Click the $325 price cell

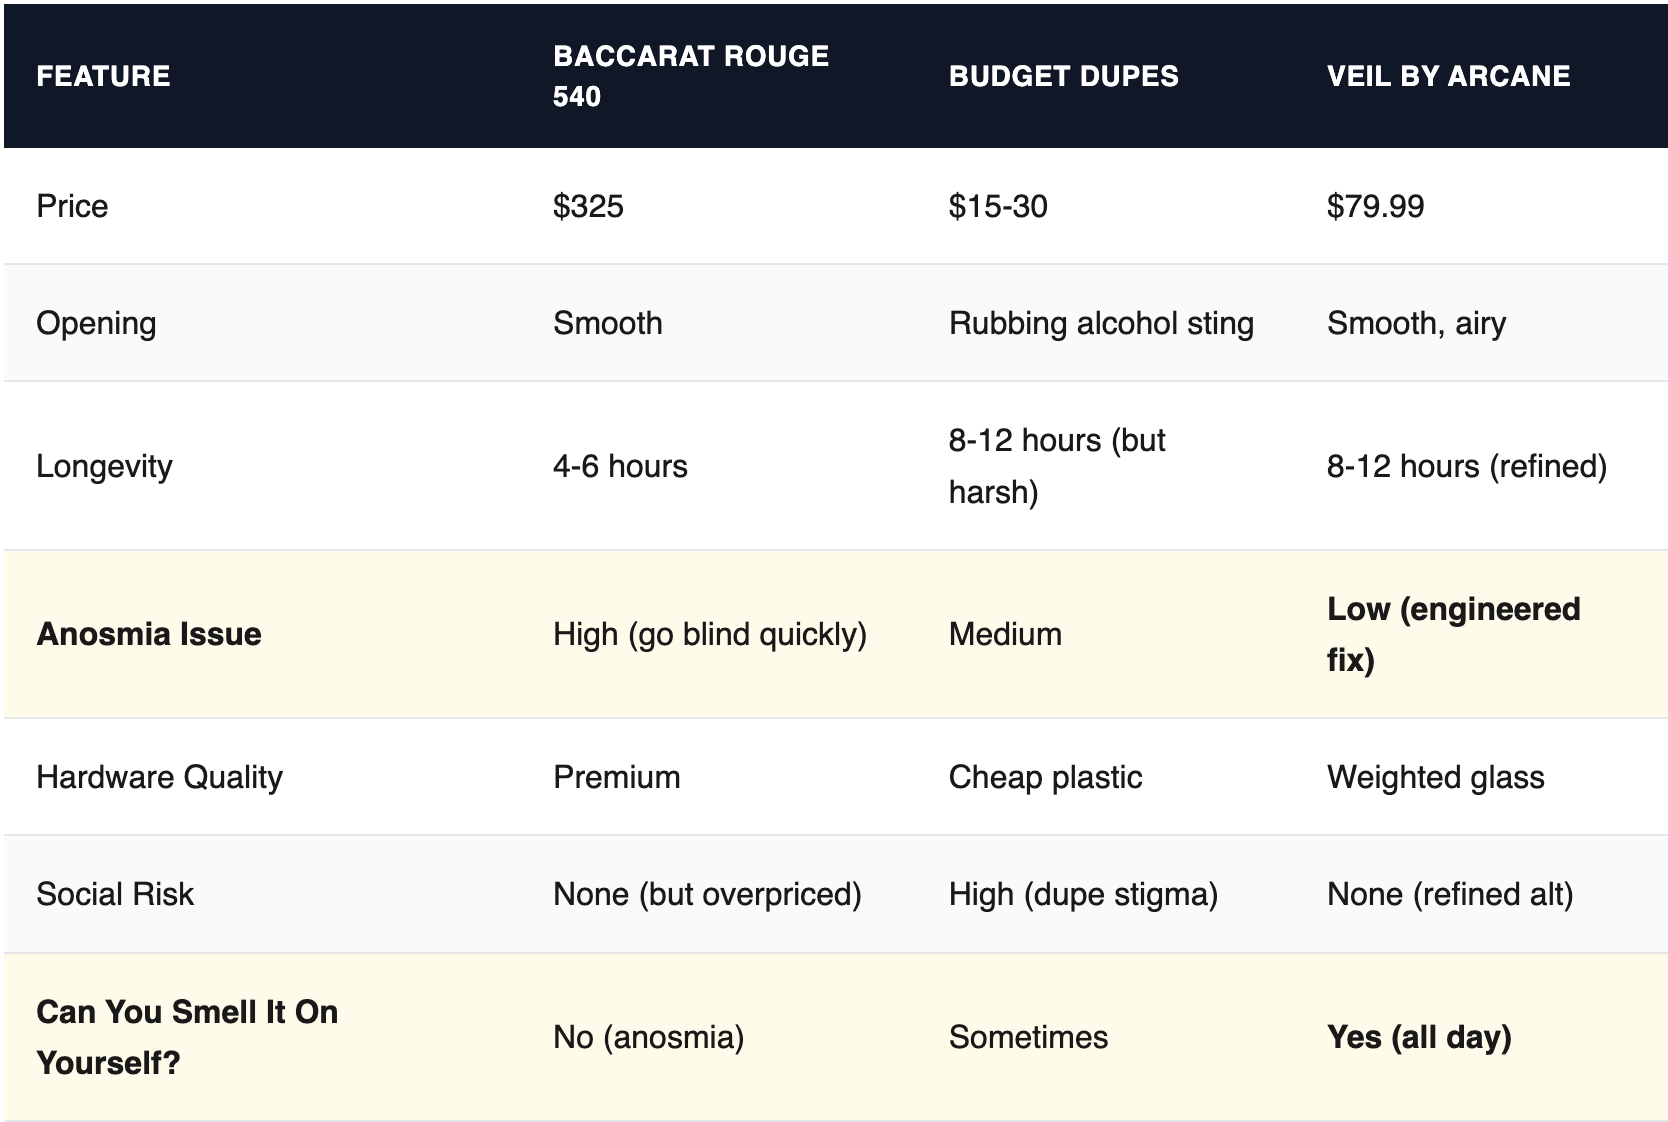point(588,206)
